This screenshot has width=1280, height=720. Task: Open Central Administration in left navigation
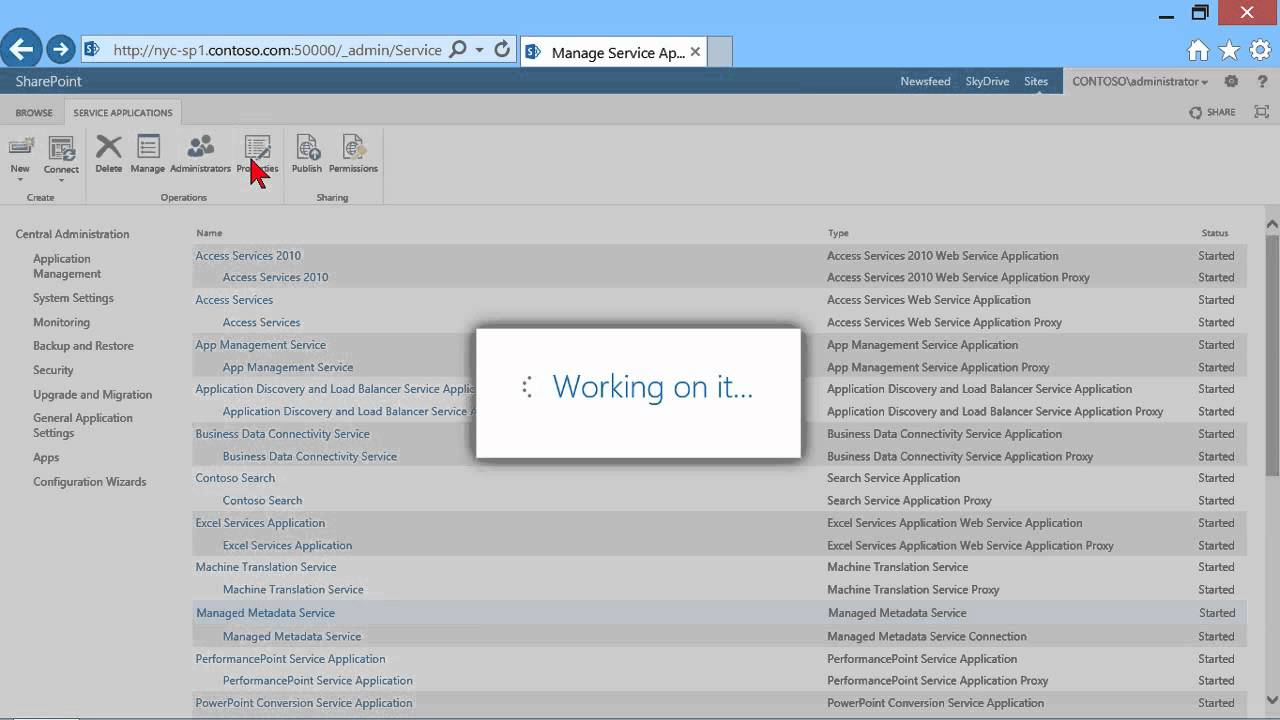pyautogui.click(x=72, y=234)
